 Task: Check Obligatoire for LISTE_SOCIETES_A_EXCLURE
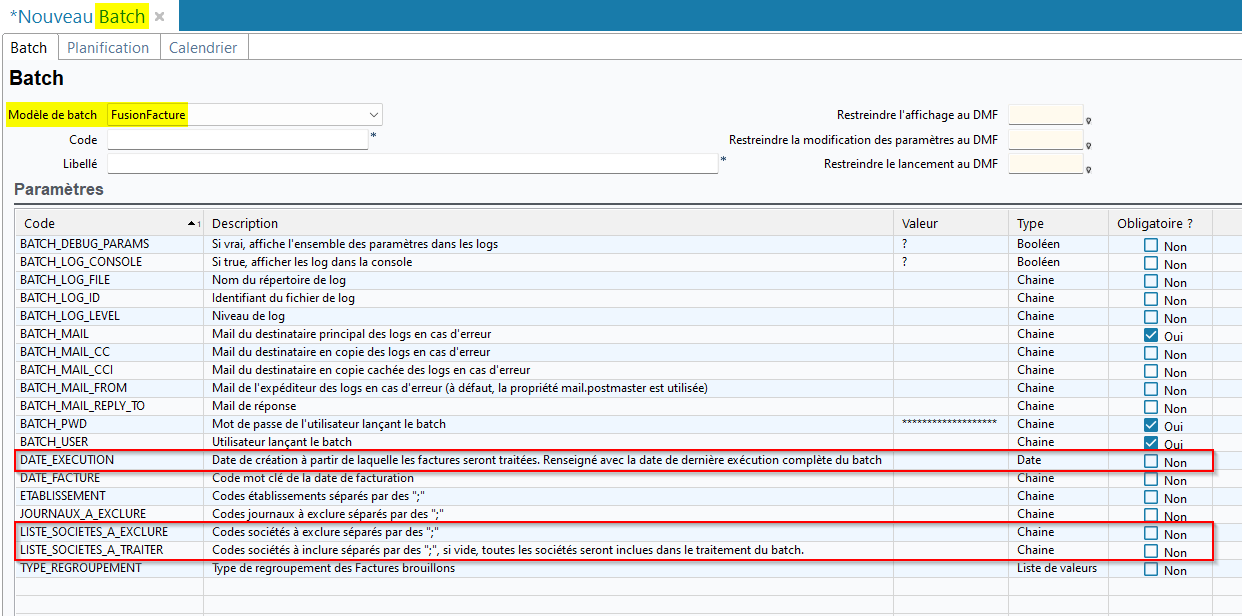coord(1151,533)
